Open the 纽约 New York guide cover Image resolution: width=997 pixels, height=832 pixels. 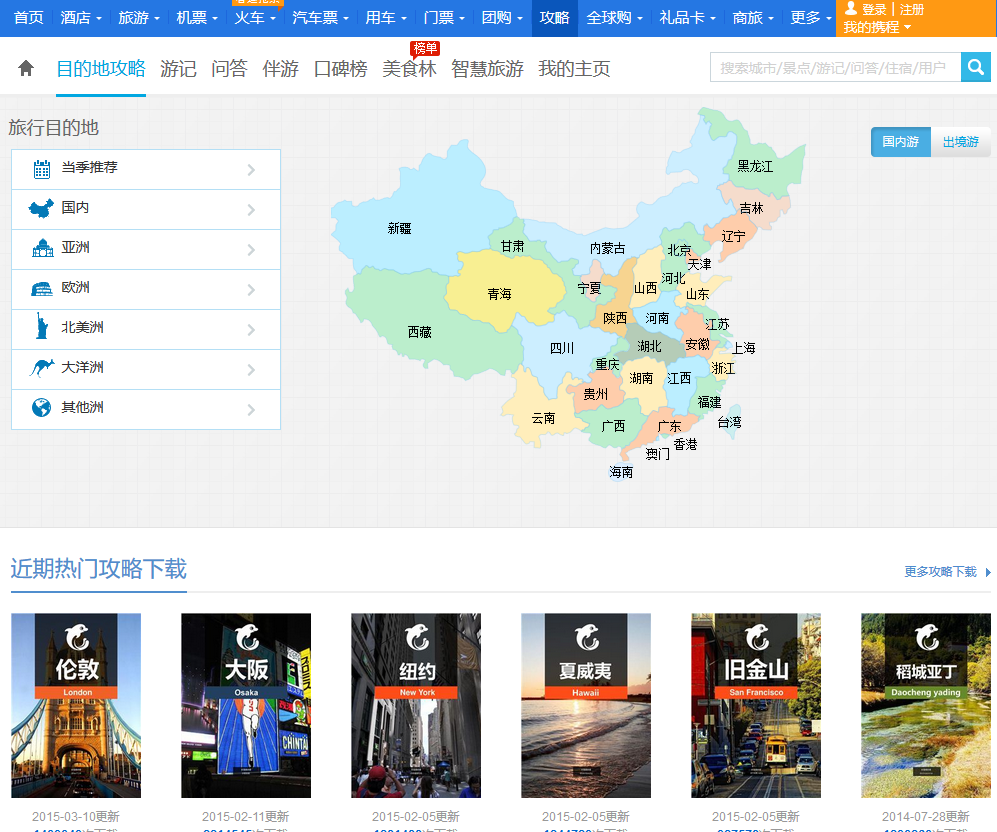(x=416, y=706)
